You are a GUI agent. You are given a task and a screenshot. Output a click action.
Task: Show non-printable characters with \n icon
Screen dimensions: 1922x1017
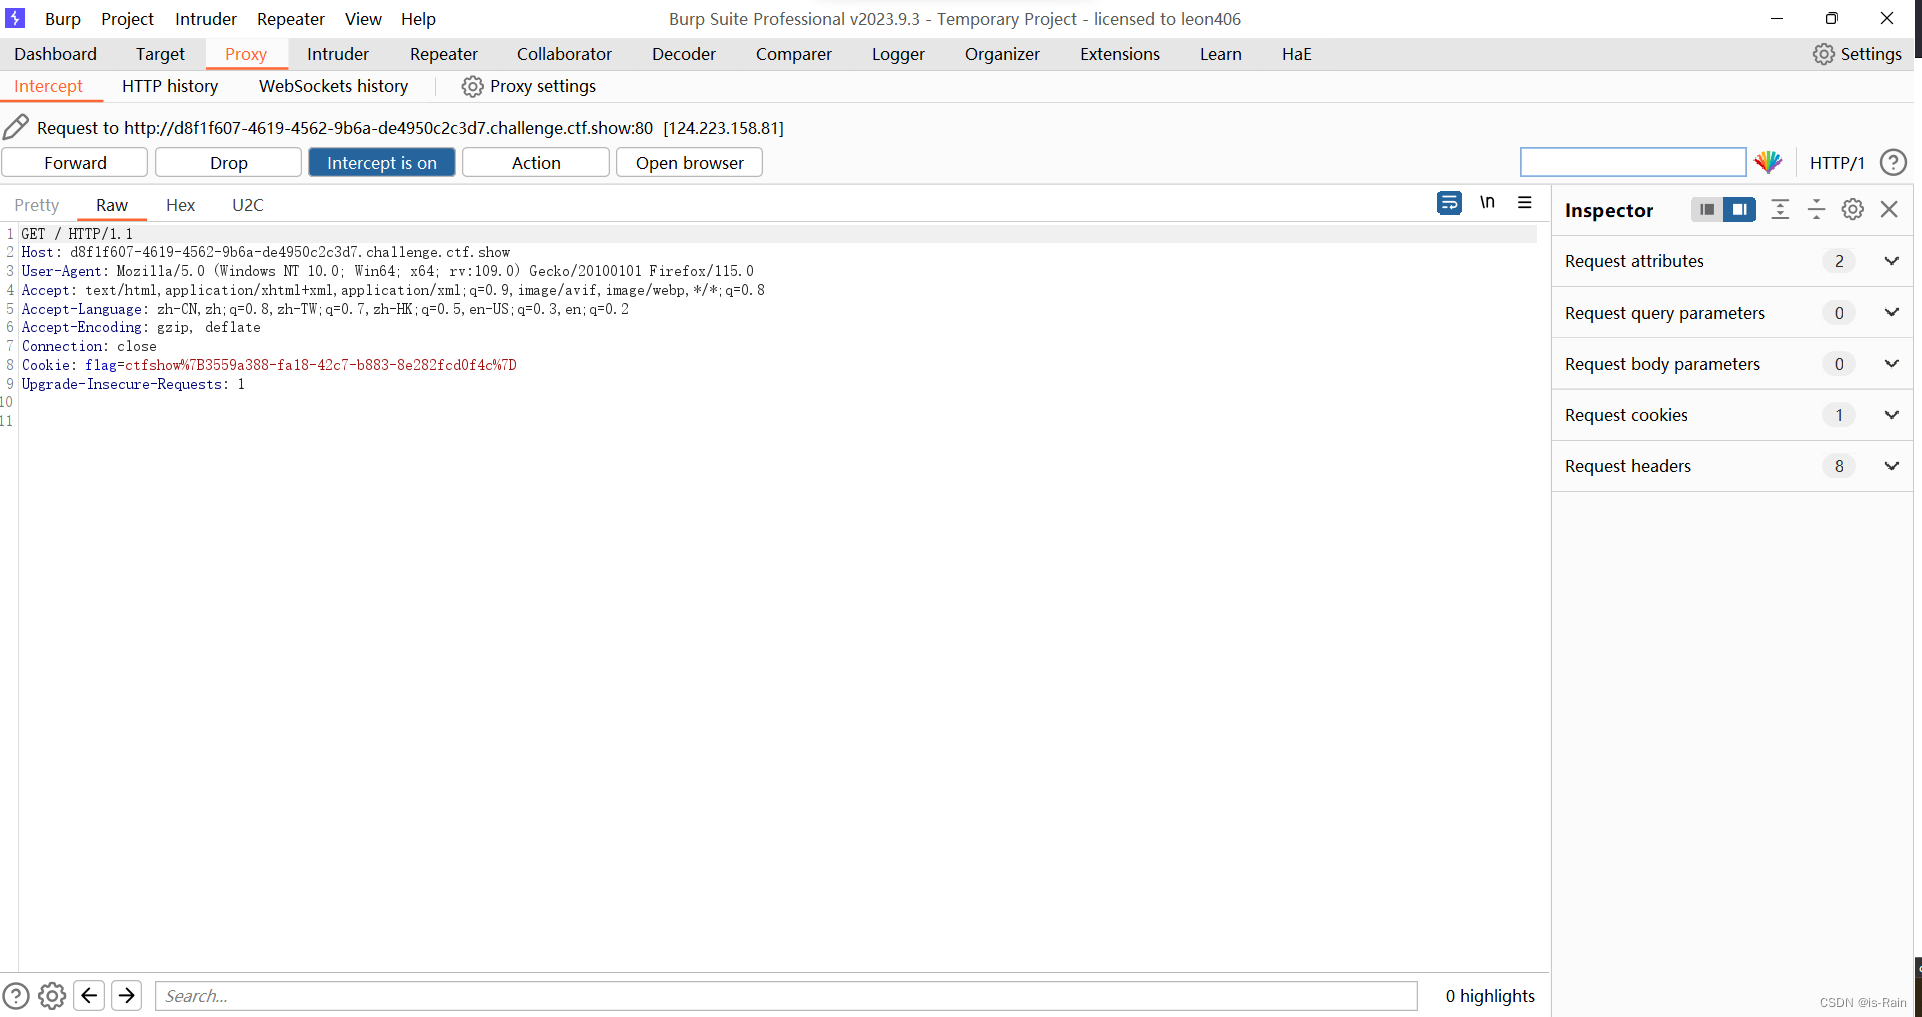pyautogui.click(x=1487, y=203)
